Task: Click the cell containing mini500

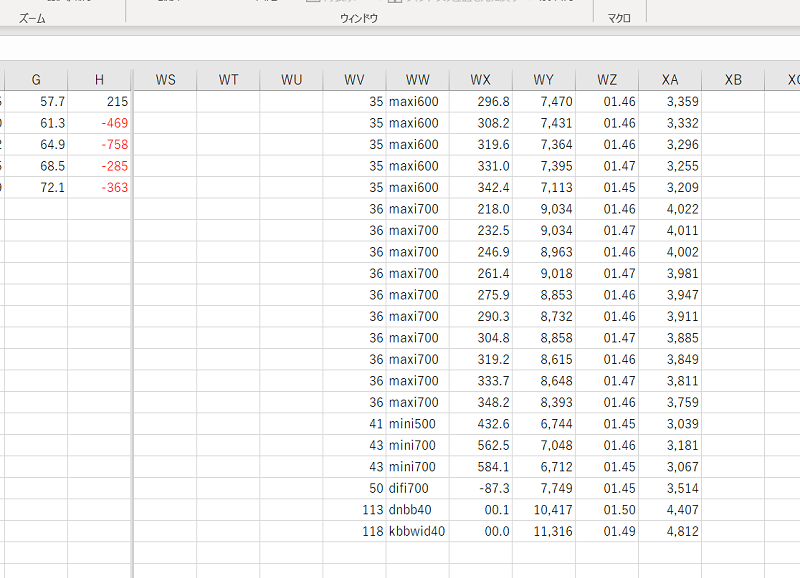Action: click(418, 424)
